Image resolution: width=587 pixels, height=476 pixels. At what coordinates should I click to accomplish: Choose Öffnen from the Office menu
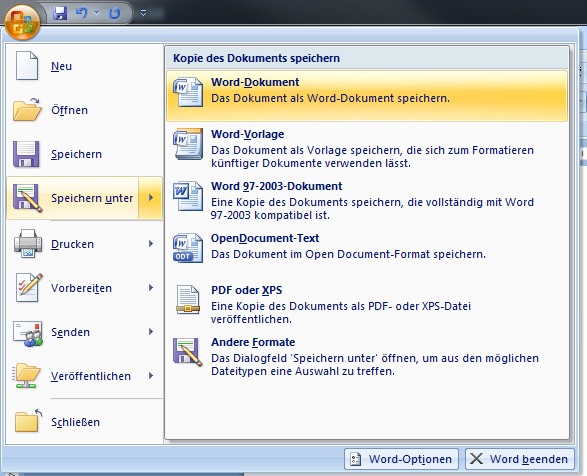point(85,110)
